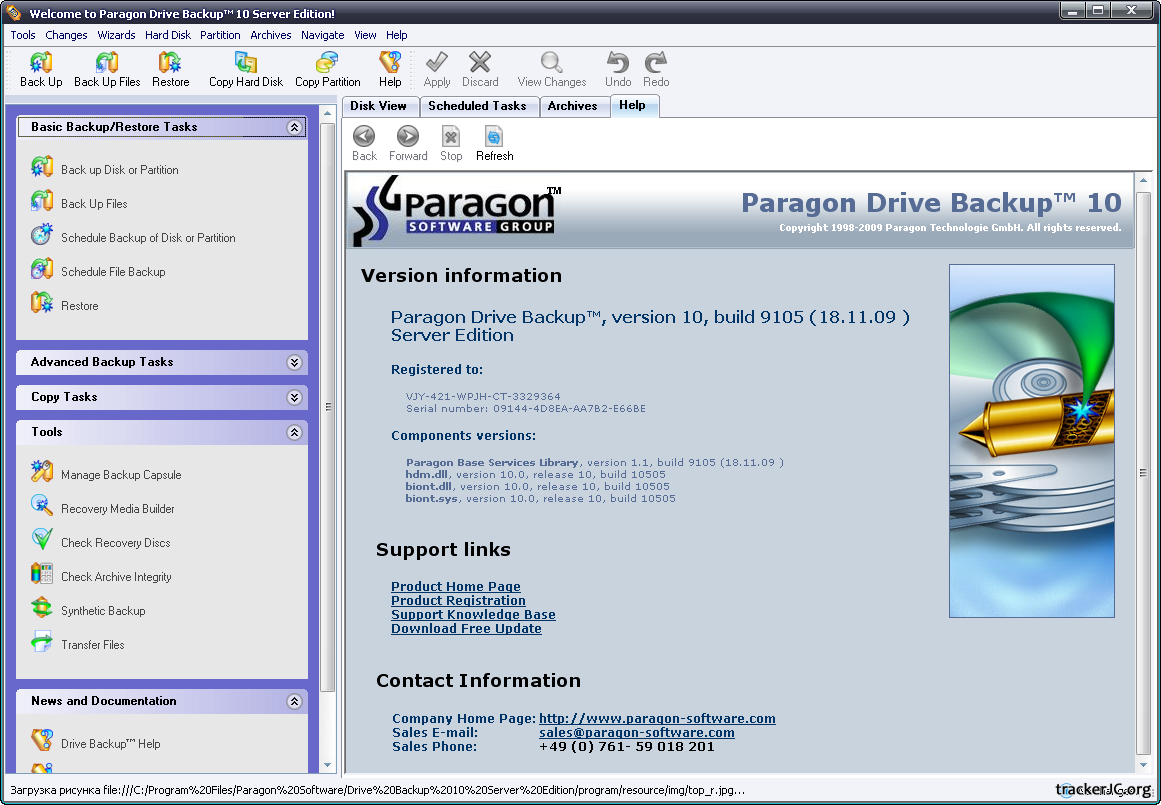Image resolution: width=1161 pixels, height=805 pixels.
Task: Open Recovery Media Builder tool
Action: (117, 509)
